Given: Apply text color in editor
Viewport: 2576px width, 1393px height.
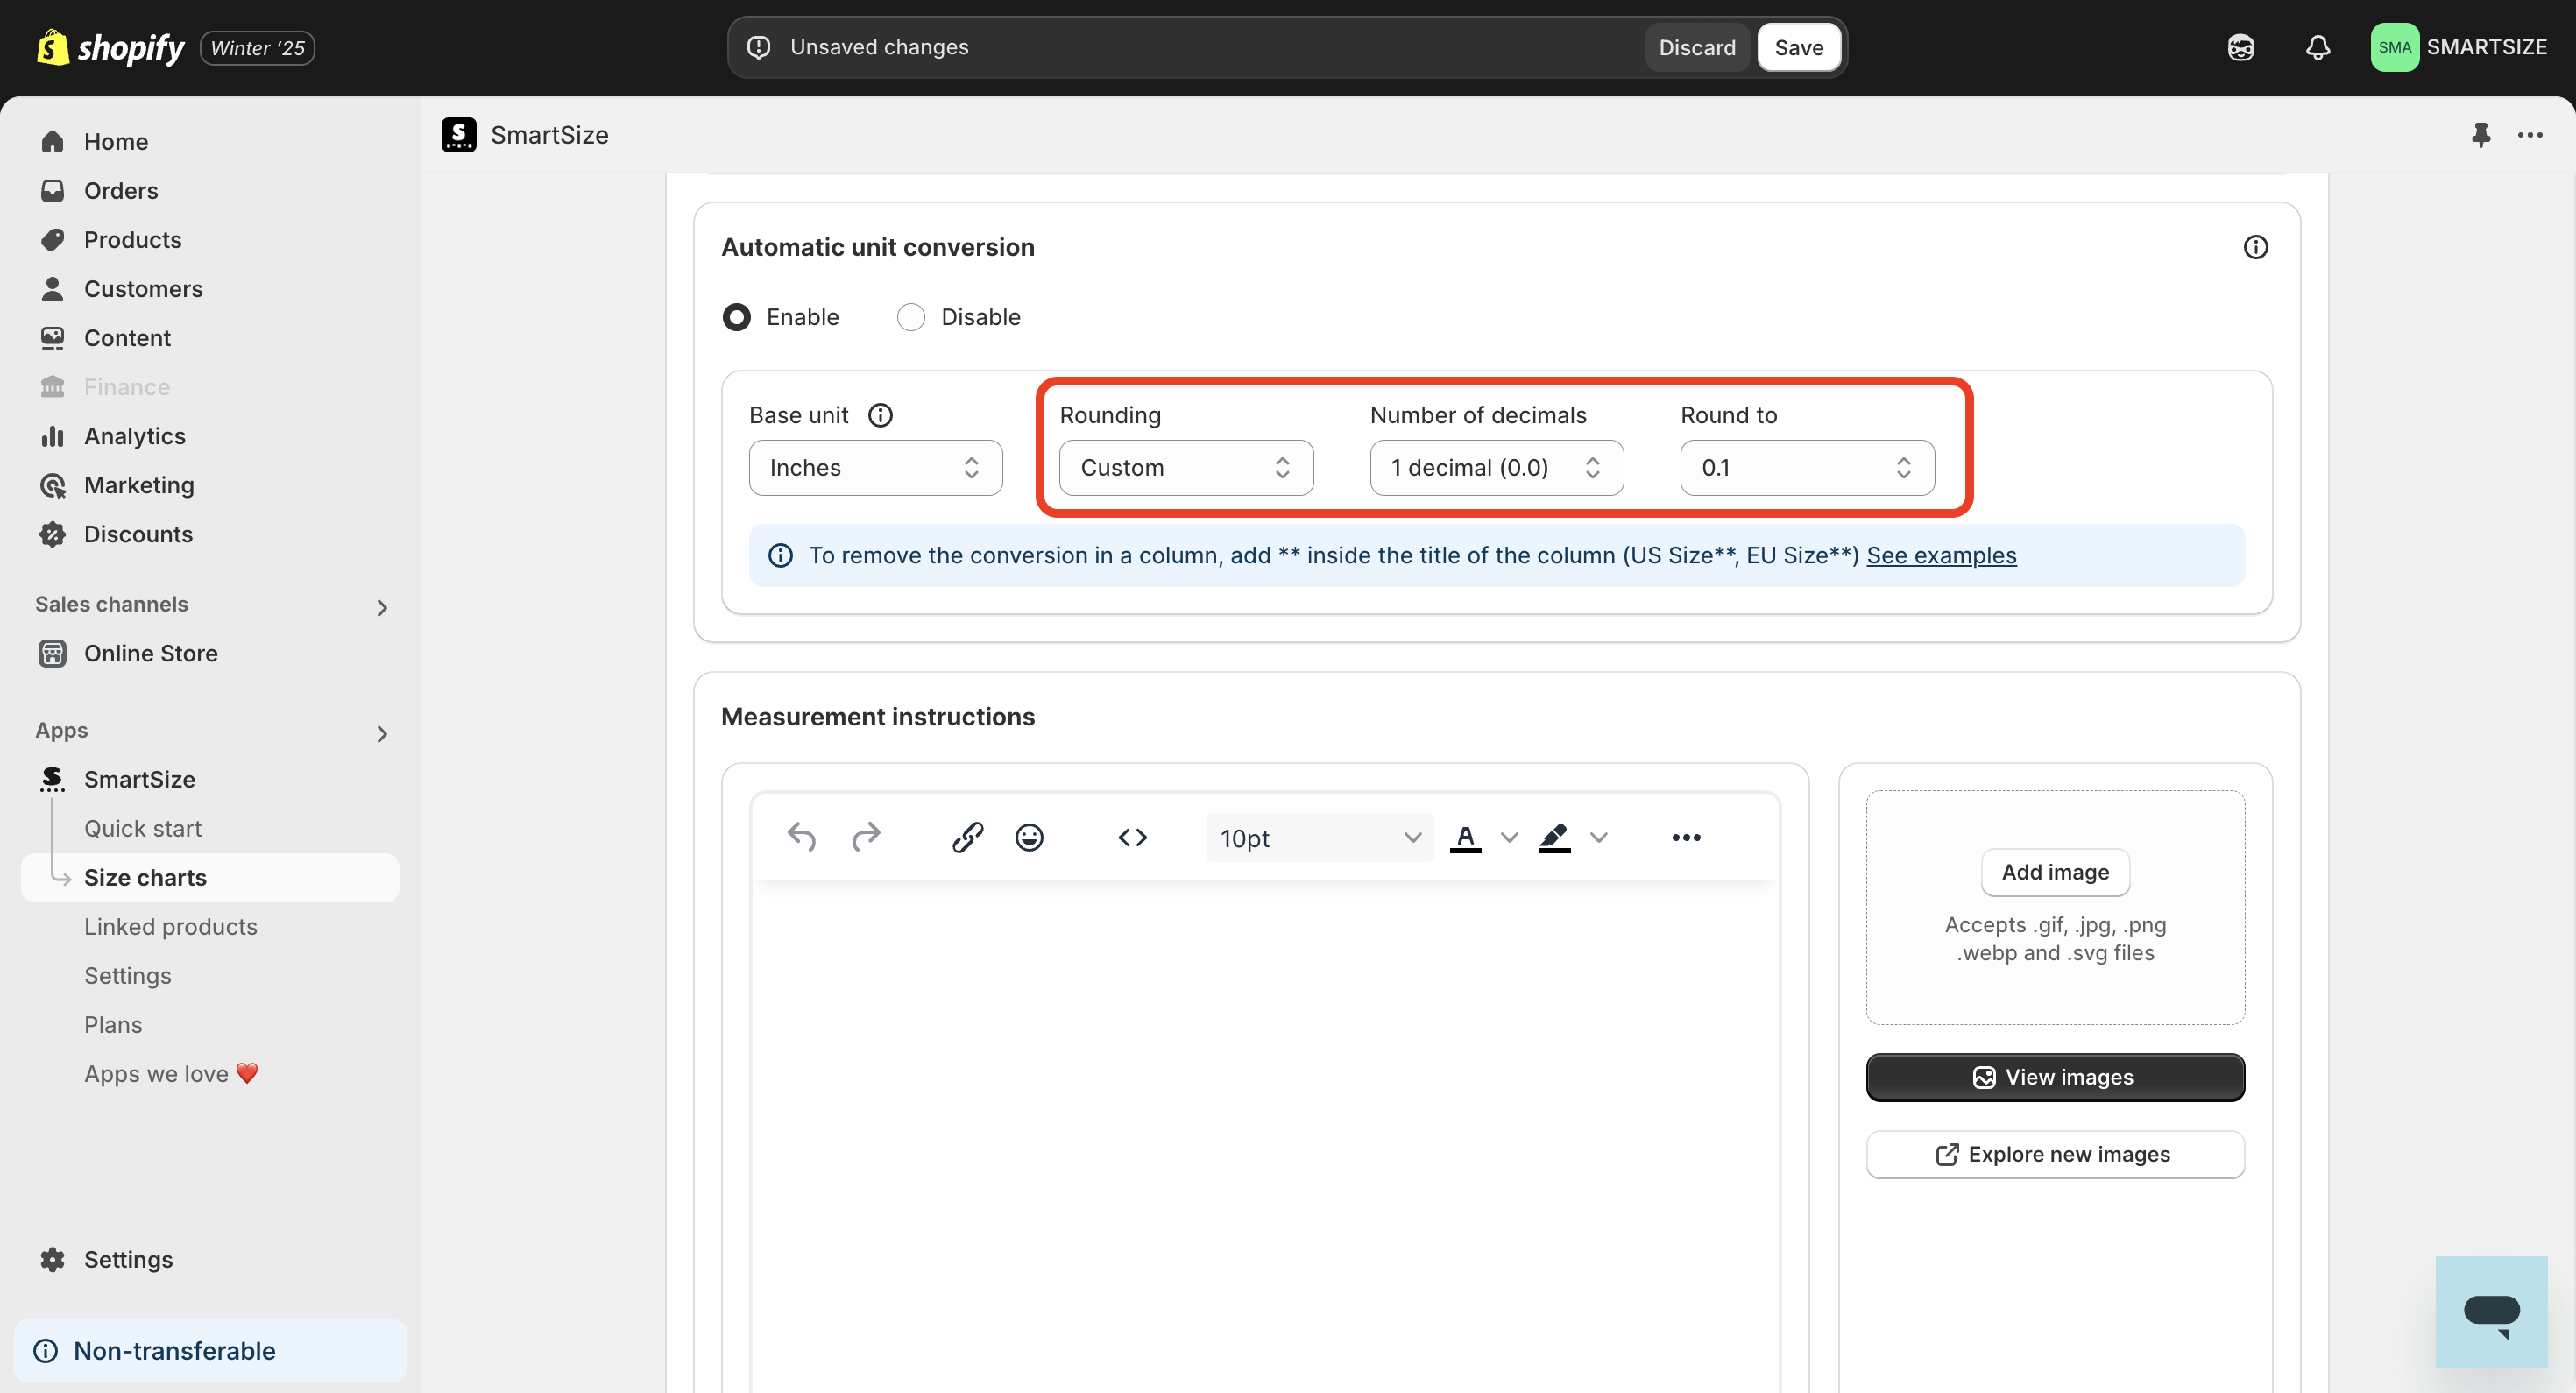Looking at the screenshot, I should point(1465,837).
